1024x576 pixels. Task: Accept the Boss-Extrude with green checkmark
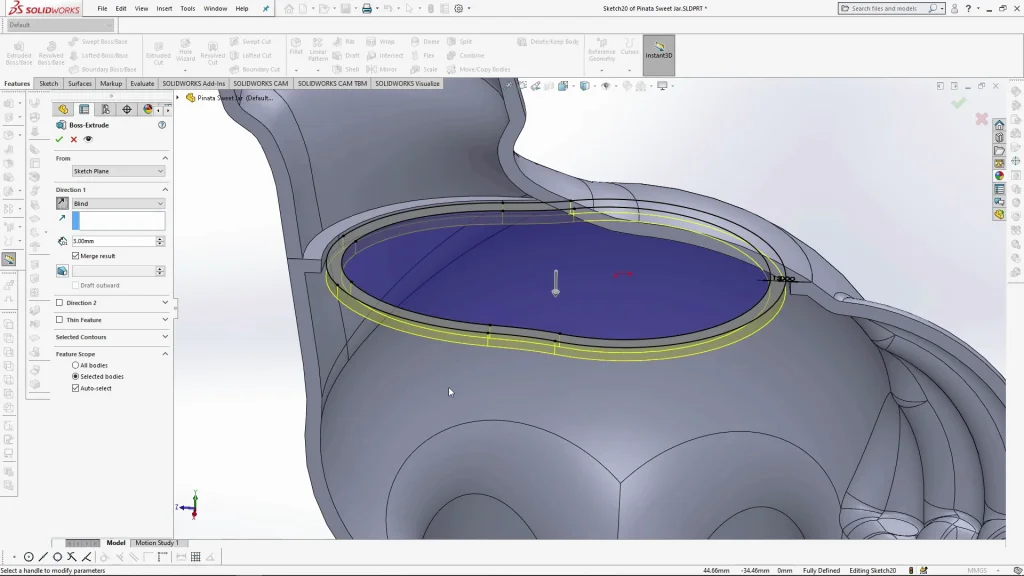(59, 139)
